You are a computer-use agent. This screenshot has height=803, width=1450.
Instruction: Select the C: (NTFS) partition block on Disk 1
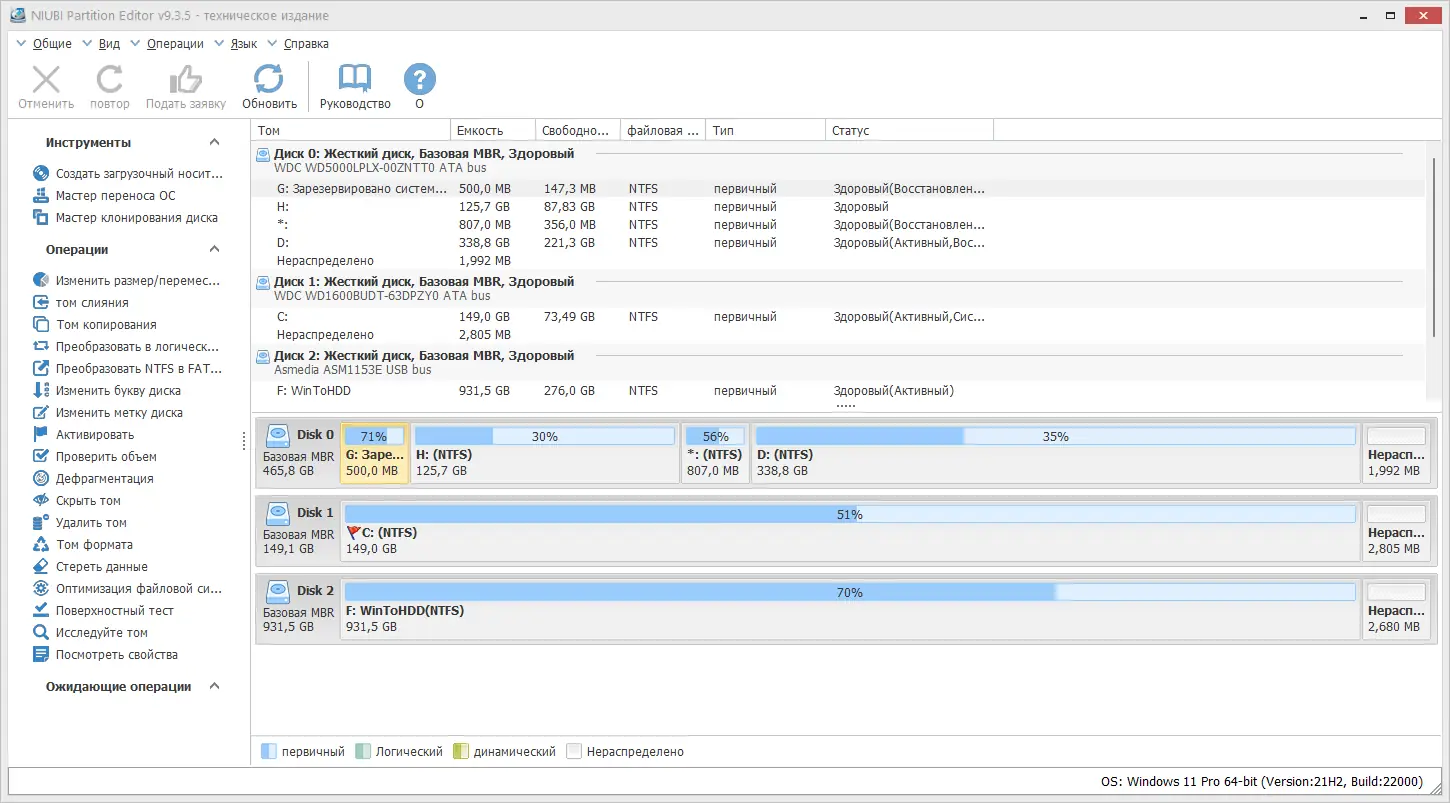(850, 529)
